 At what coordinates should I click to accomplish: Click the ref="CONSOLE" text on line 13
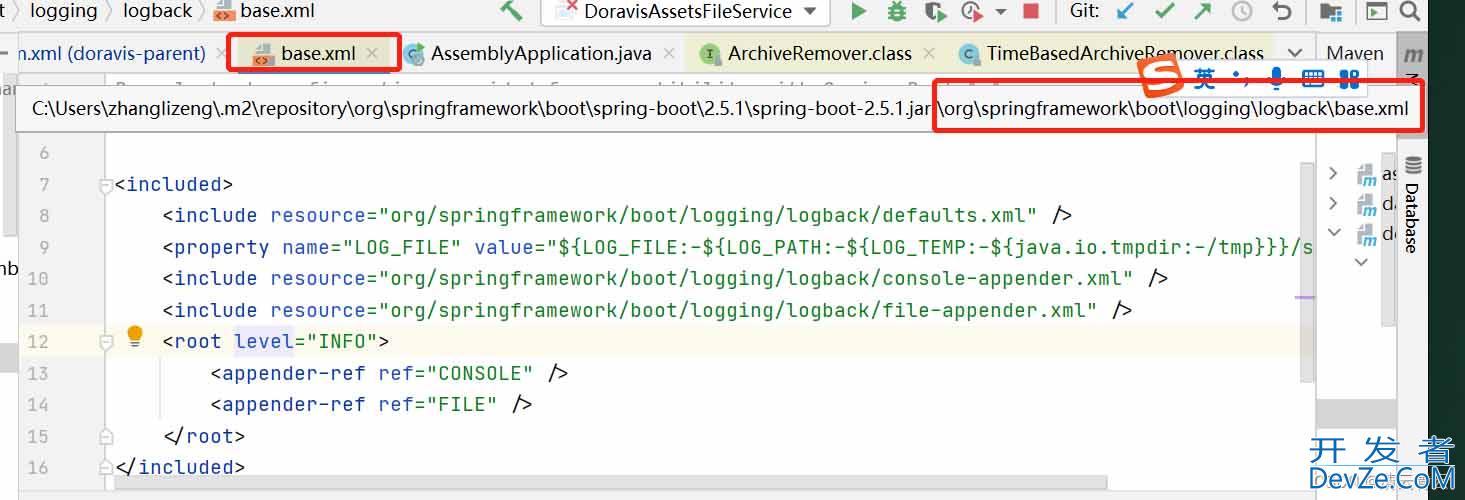pyautogui.click(x=456, y=373)
